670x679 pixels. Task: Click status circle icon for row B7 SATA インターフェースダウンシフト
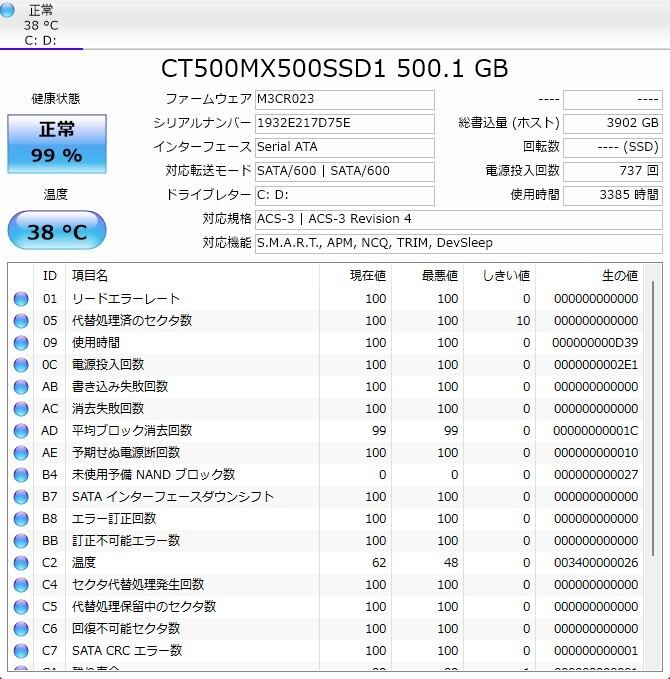coord(21,497)
